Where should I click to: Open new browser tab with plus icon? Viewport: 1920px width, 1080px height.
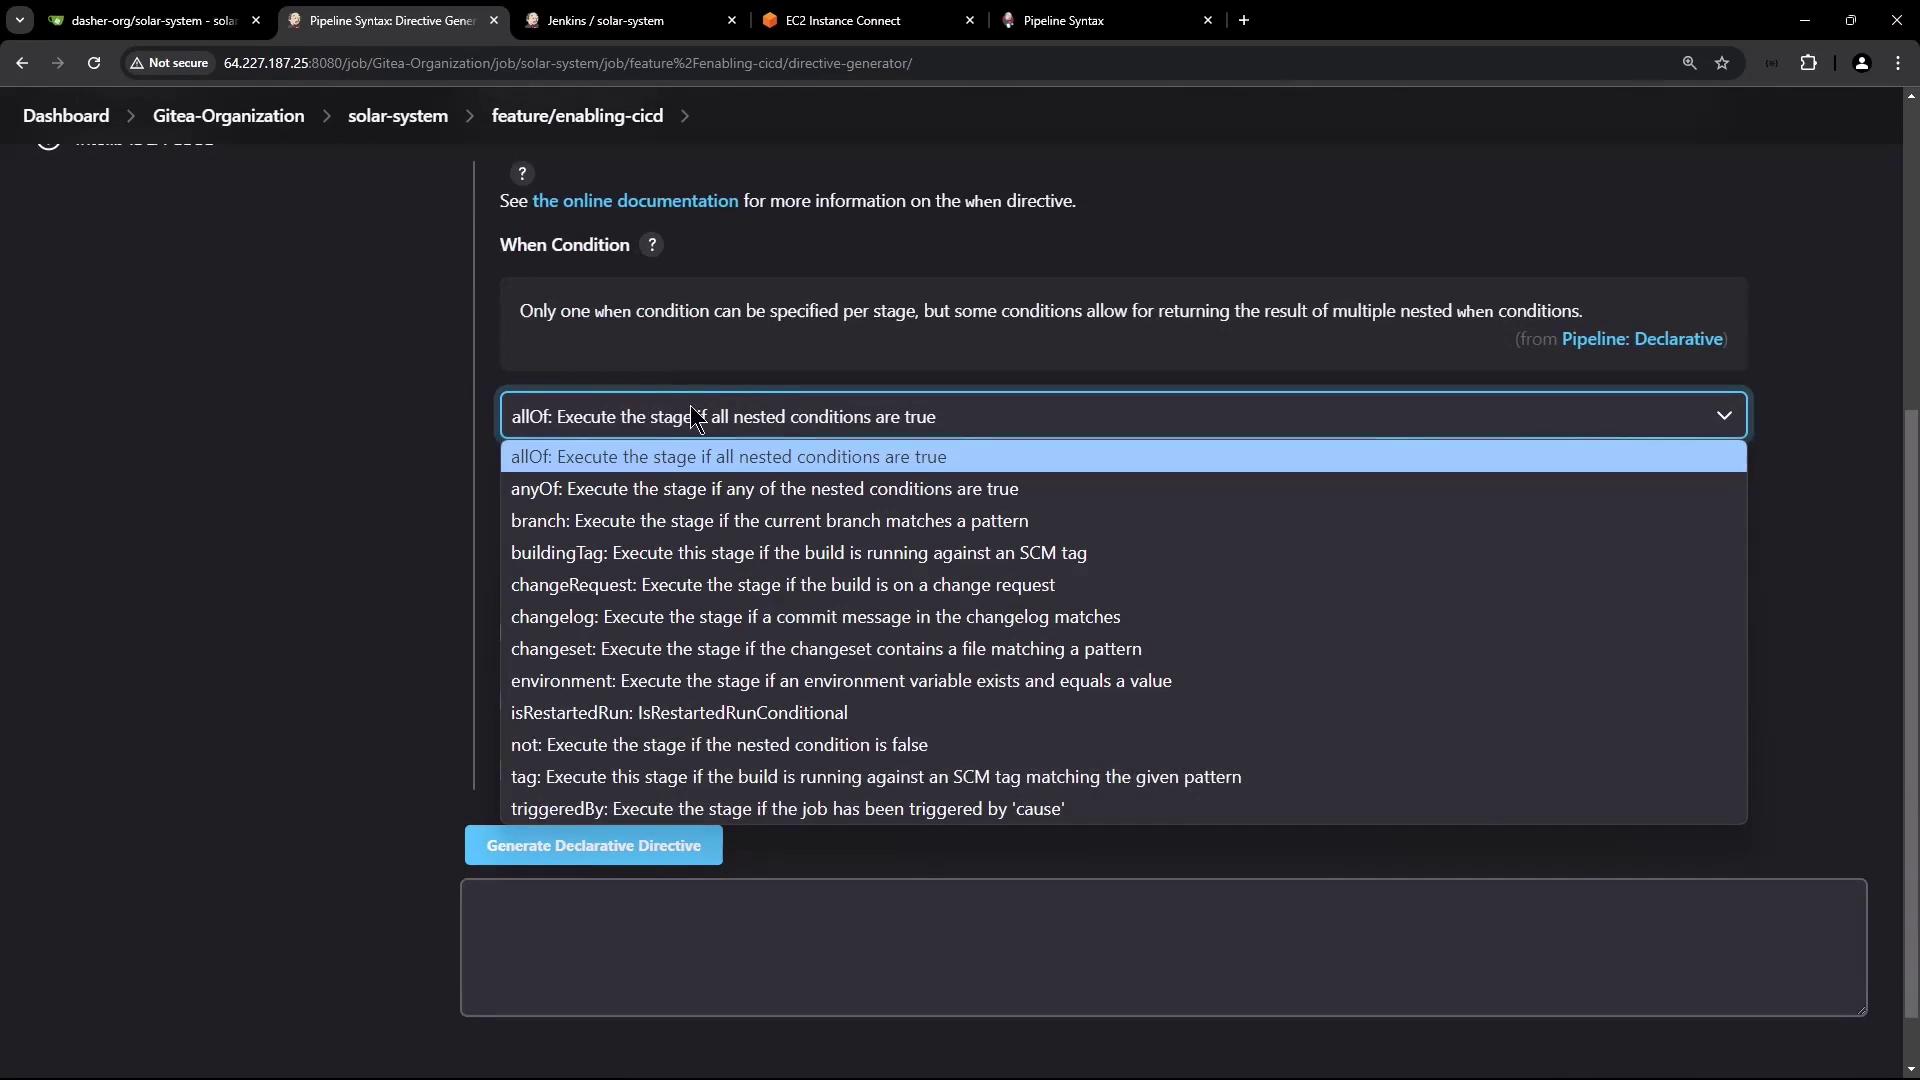point(1244,20)
